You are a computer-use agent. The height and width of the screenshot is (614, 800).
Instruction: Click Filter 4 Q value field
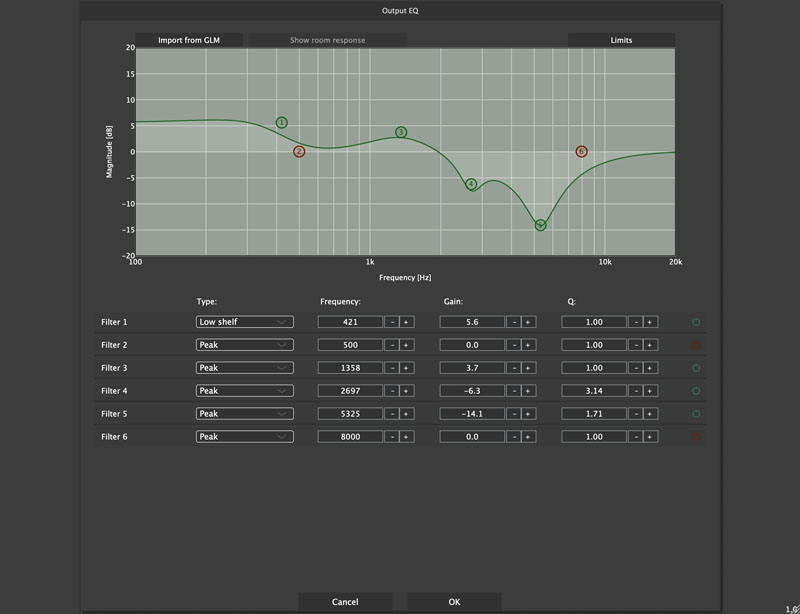[594, 391]
